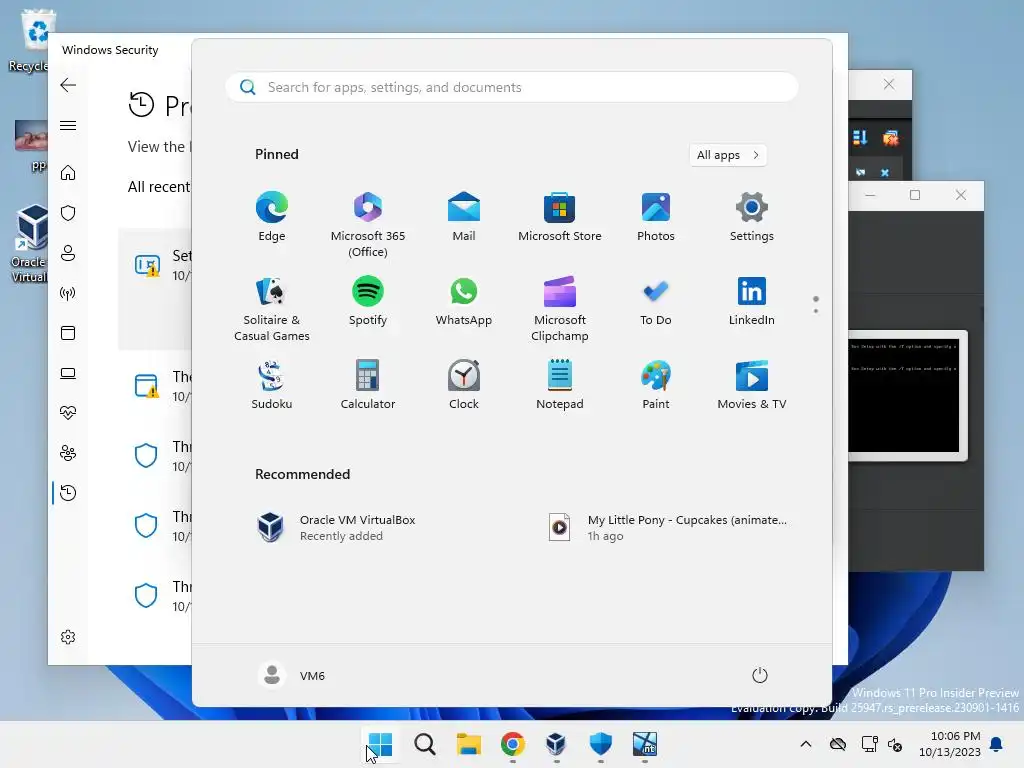Toggle Windows Security hamburger navigation menu
This screenshot has height=768, width=1024.
(x=68, y=125)
